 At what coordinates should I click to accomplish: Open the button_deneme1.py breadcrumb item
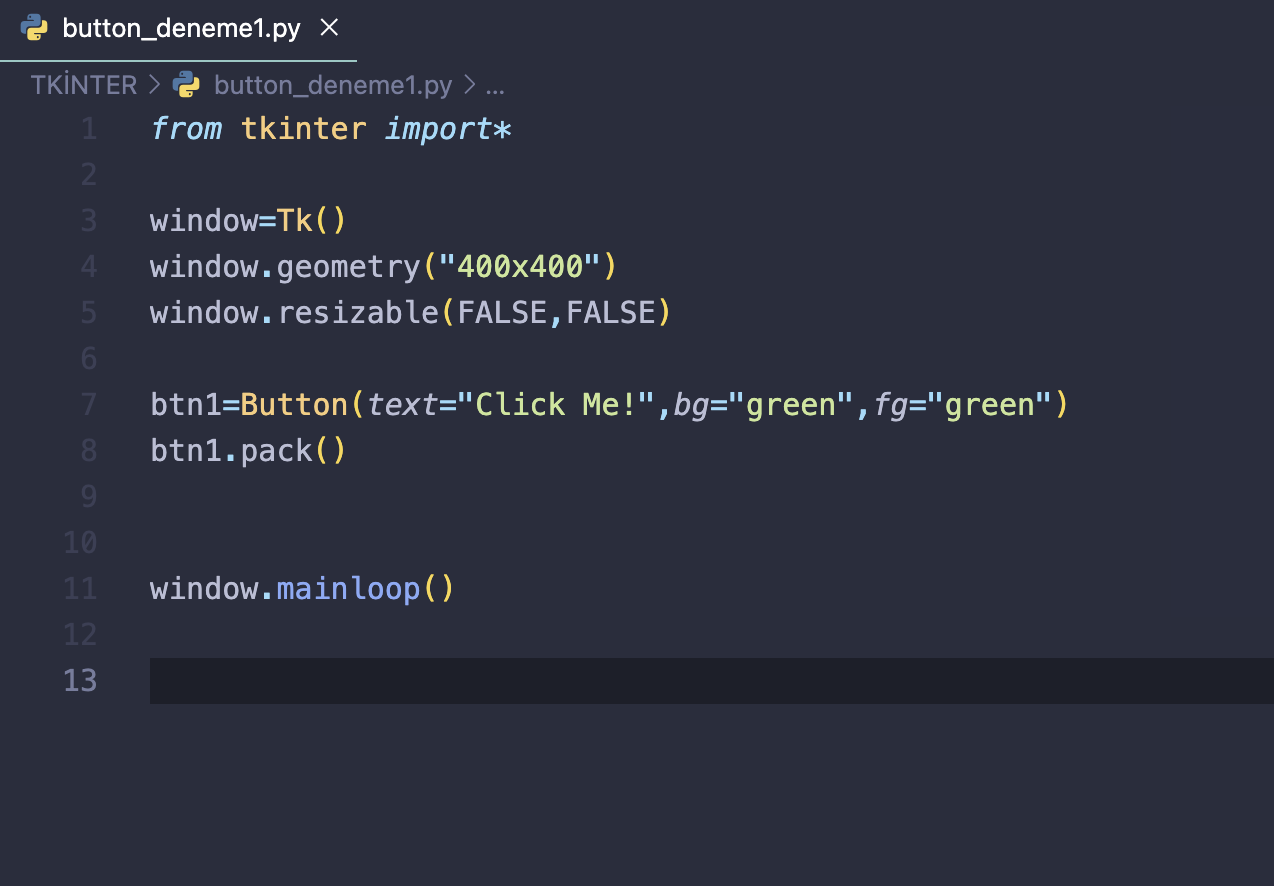(x=333, y=85)
